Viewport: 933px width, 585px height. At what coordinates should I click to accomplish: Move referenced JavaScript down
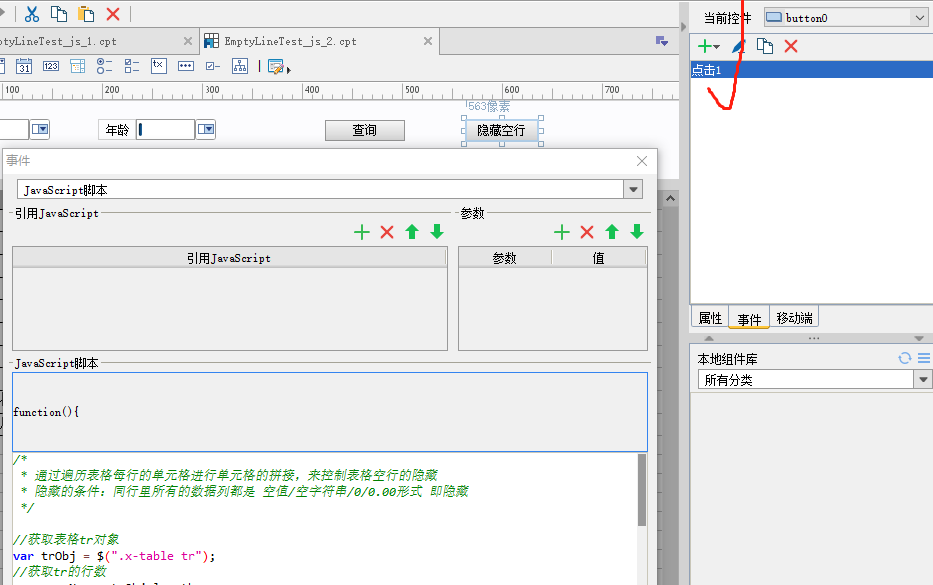coord(437,232)
